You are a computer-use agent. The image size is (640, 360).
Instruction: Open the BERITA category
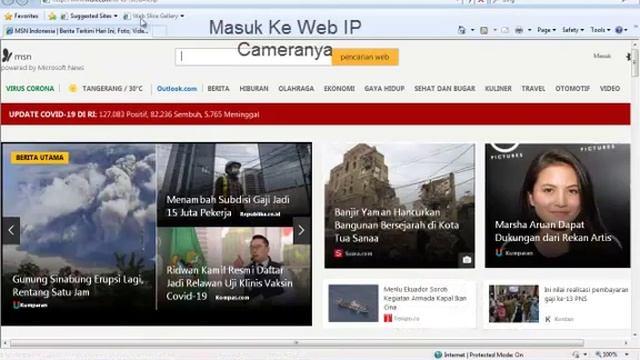point(218,89)
